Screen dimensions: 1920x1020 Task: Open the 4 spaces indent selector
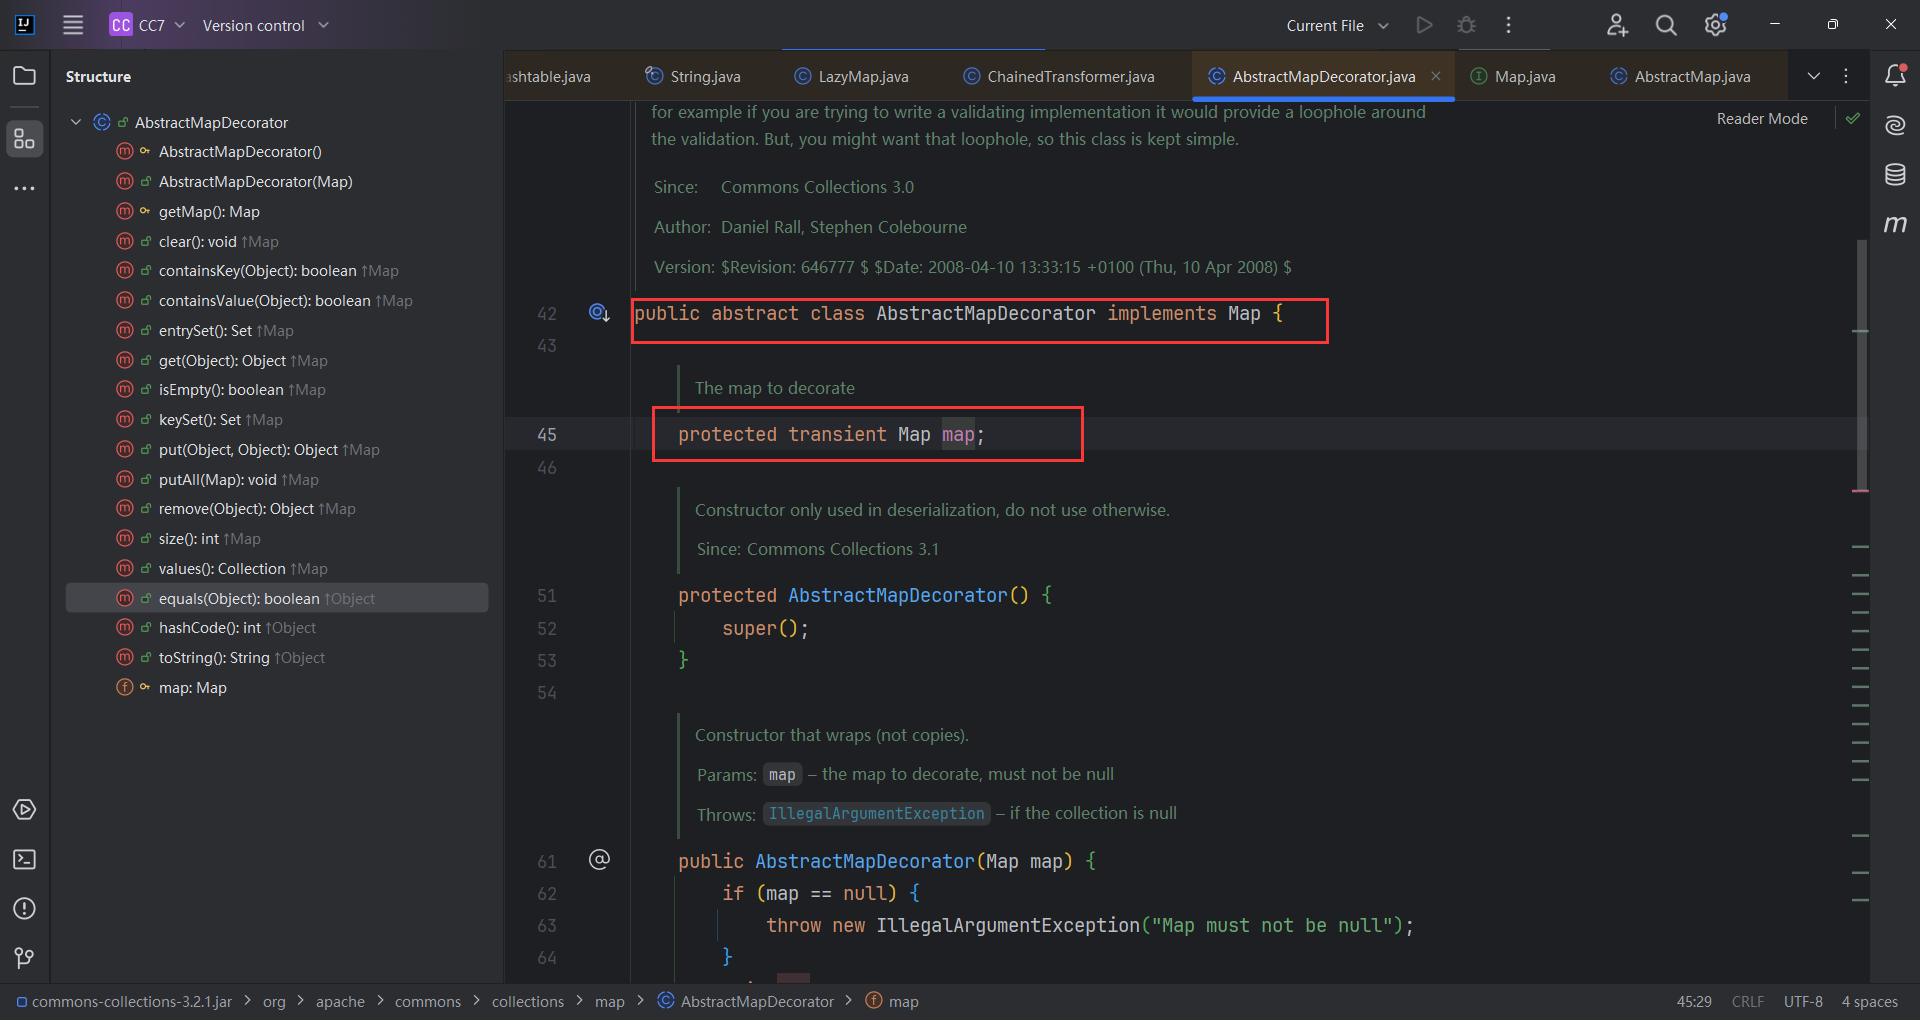click(x=1869, y=1001)
